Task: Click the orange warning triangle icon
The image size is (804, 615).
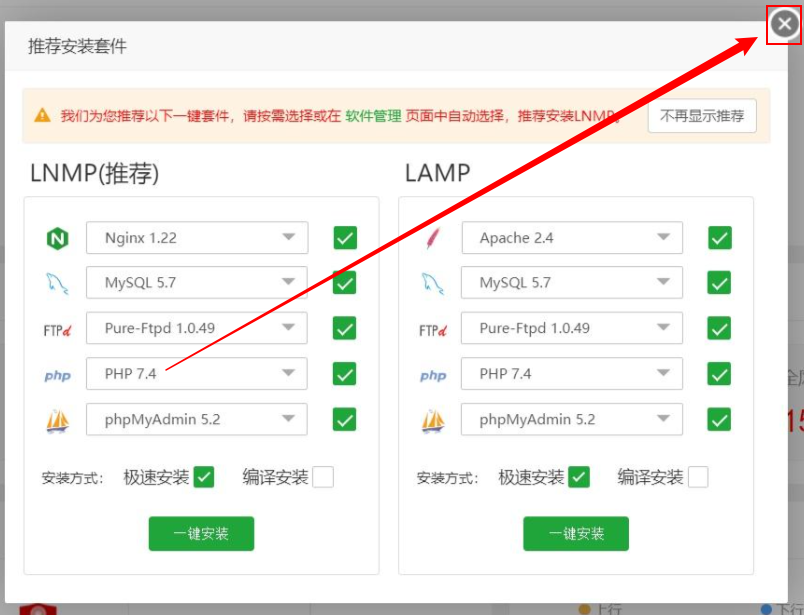Action: pos(42,116)
